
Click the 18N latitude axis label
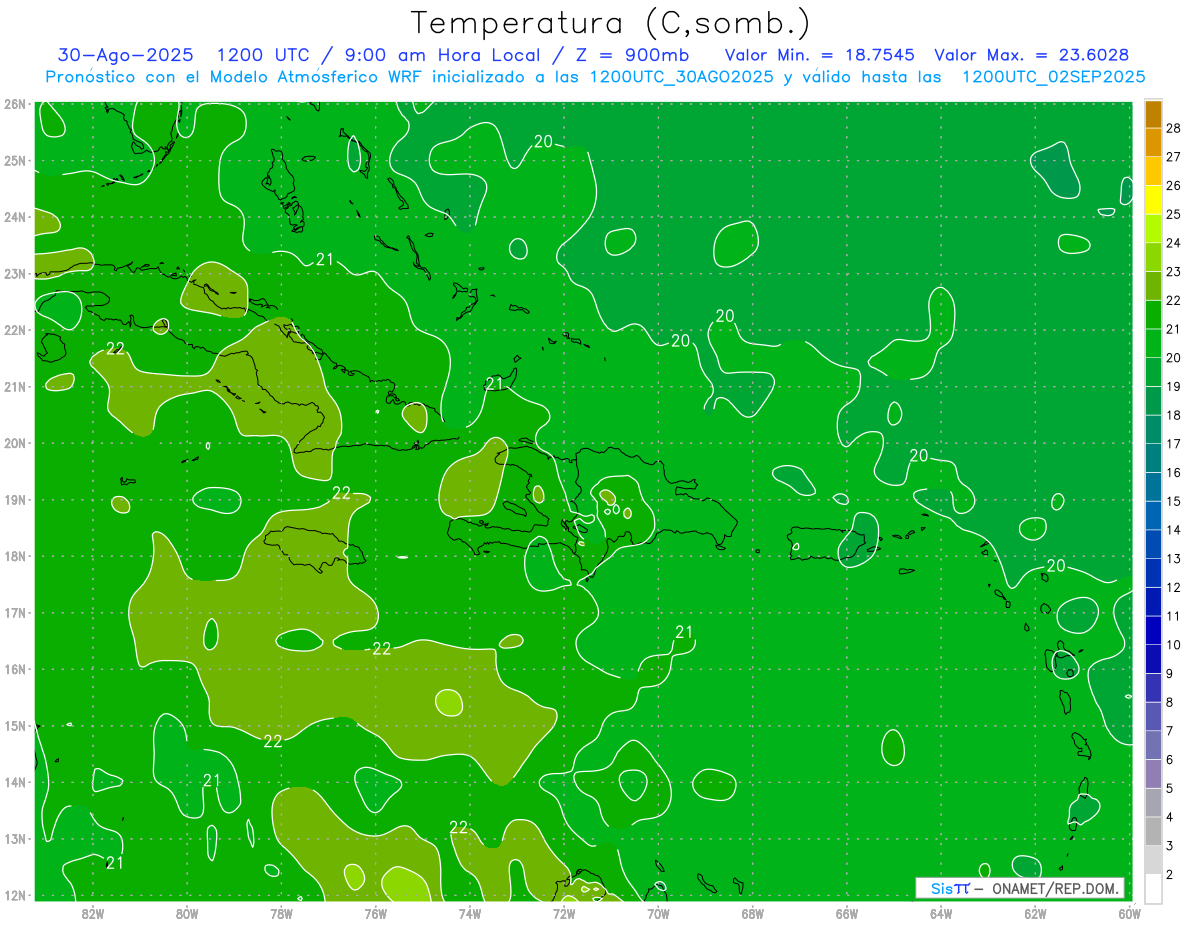point(14,556)
